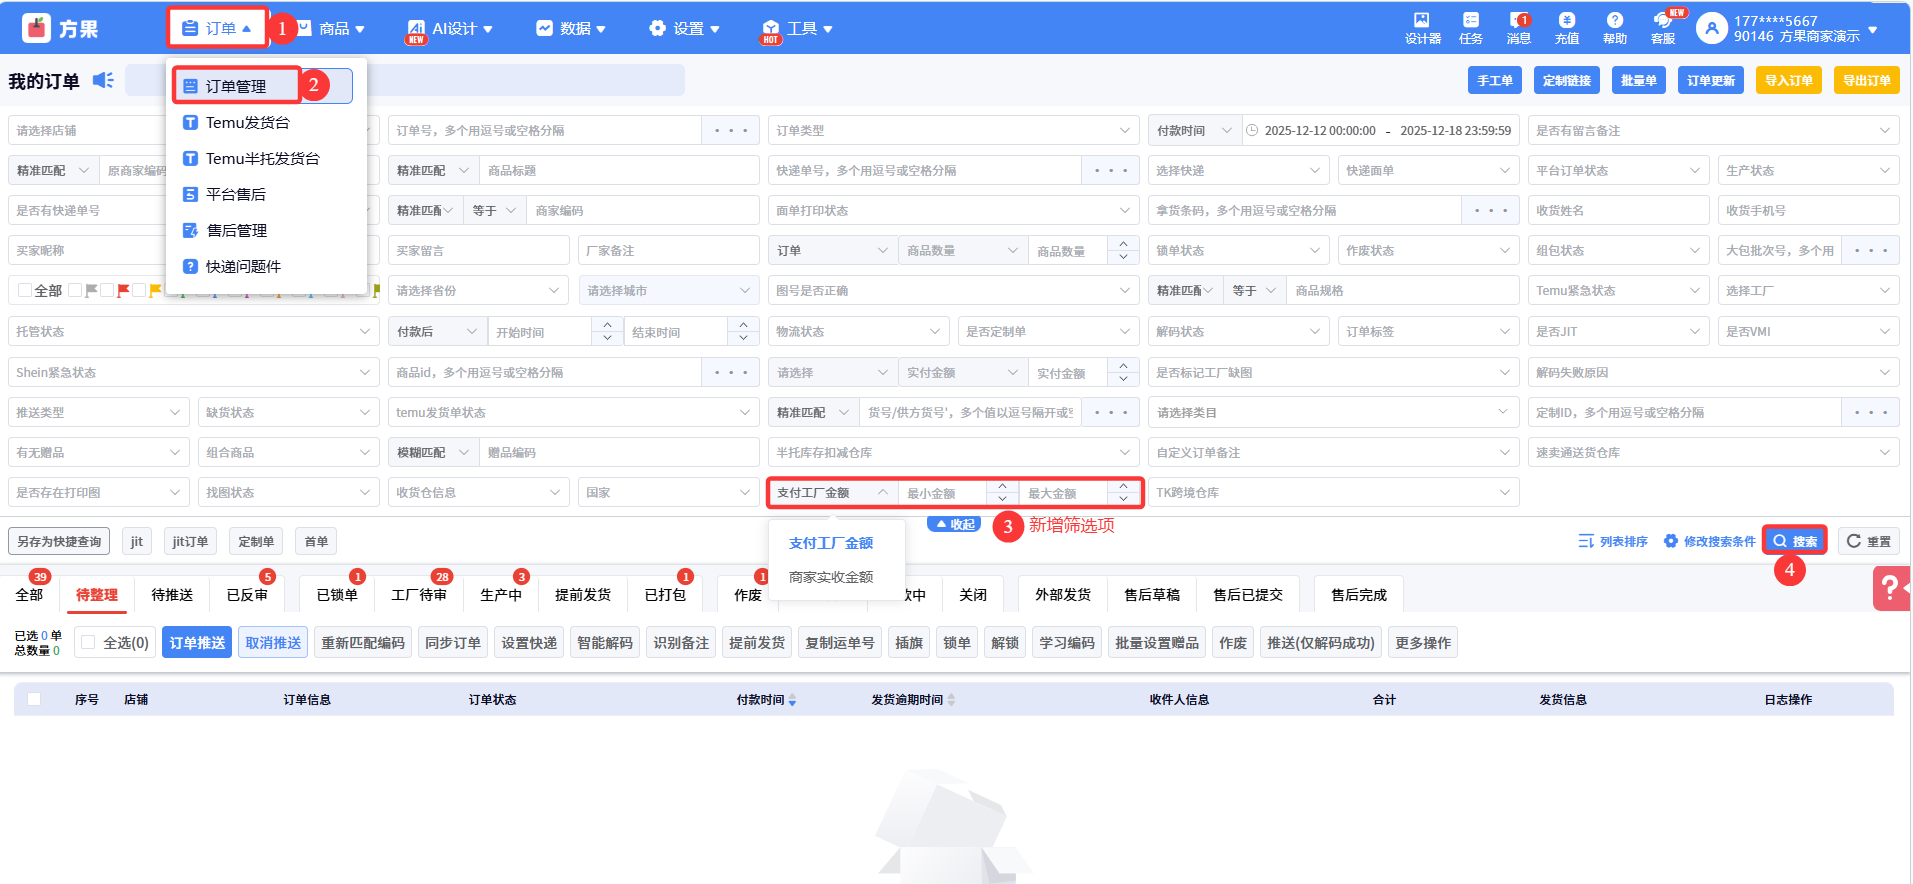Contact support via 客服 icon
The image size is (1913, 884).
1663,28
